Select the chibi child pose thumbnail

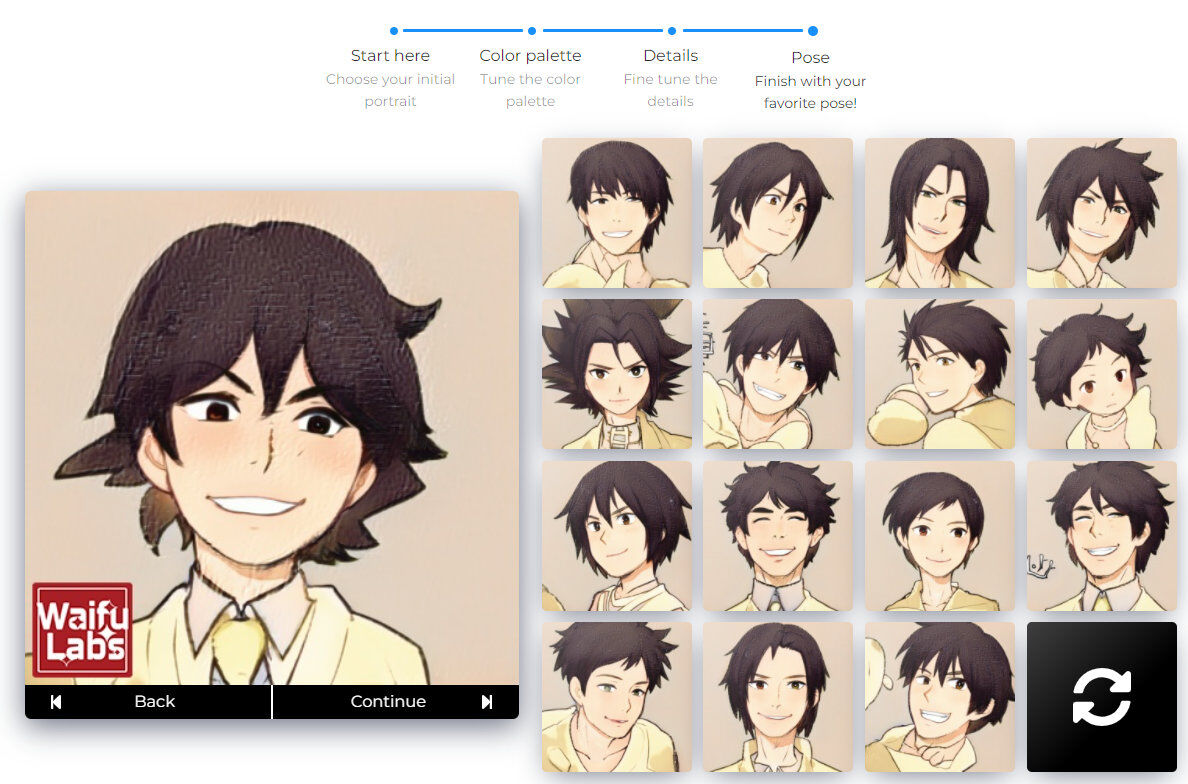[1101, 374]
